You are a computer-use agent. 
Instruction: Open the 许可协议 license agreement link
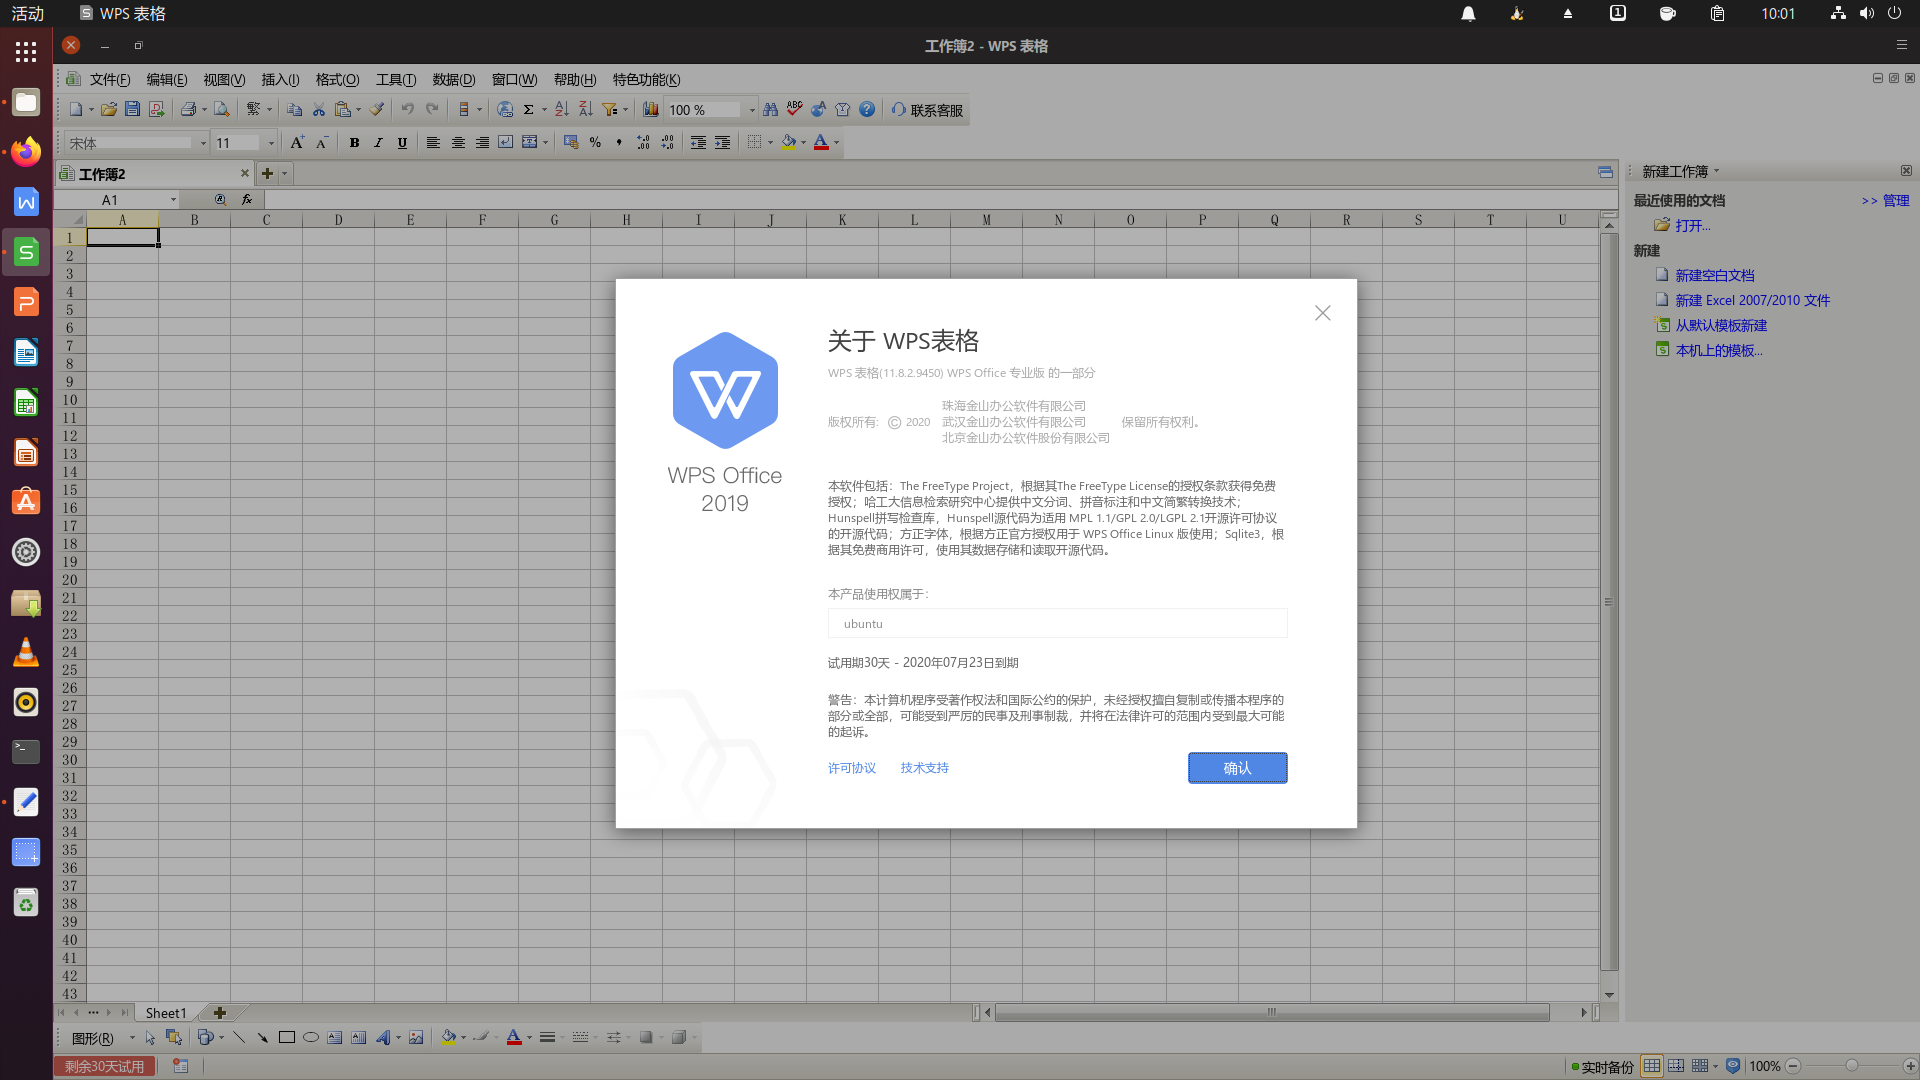click(852, 768)
